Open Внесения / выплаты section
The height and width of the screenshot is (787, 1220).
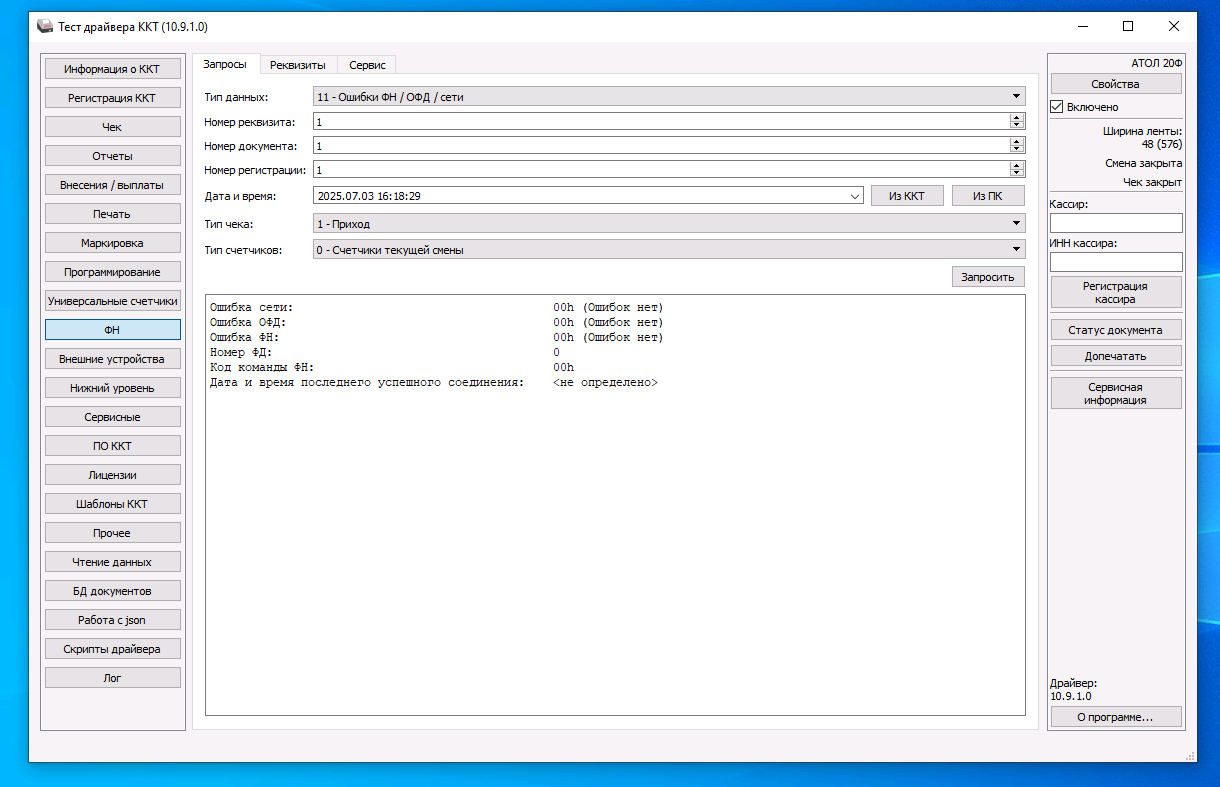coord(112,185)
